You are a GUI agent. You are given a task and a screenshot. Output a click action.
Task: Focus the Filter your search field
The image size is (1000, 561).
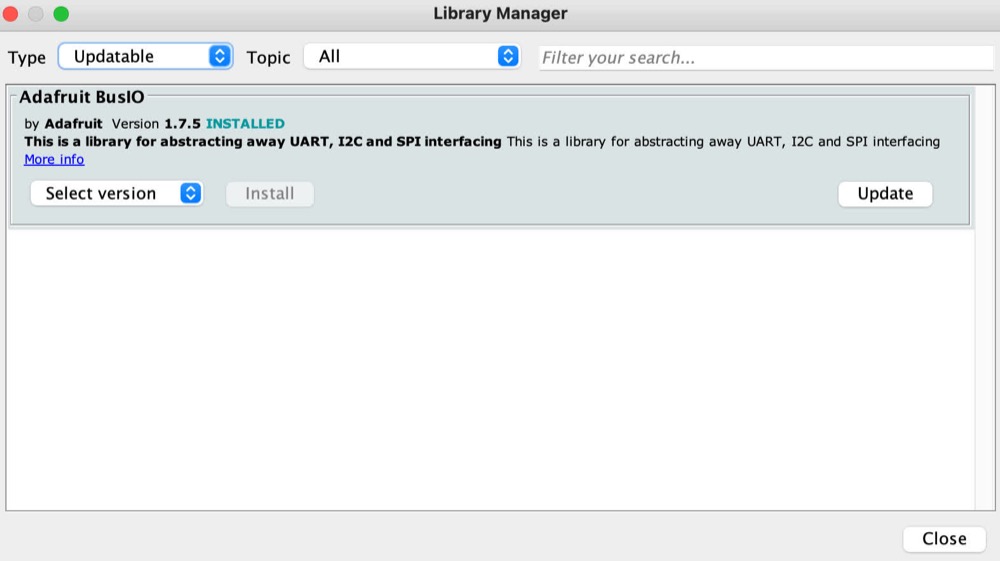pyautogui.click(x=765, y=58)
